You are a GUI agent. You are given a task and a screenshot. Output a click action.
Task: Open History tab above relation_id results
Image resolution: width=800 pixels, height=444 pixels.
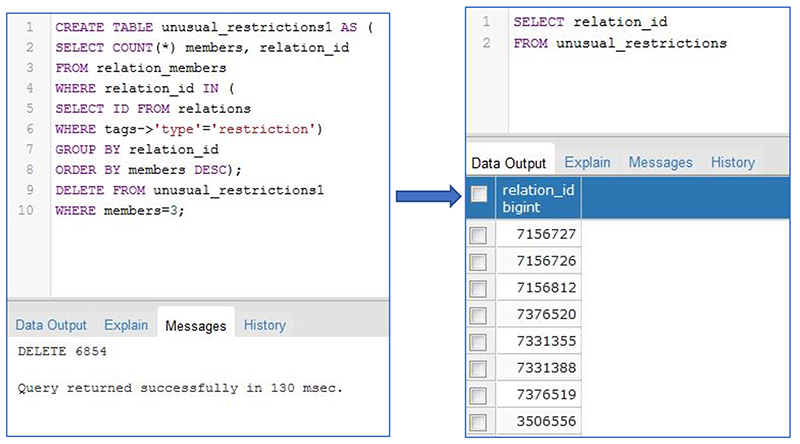tap(732, 162)
